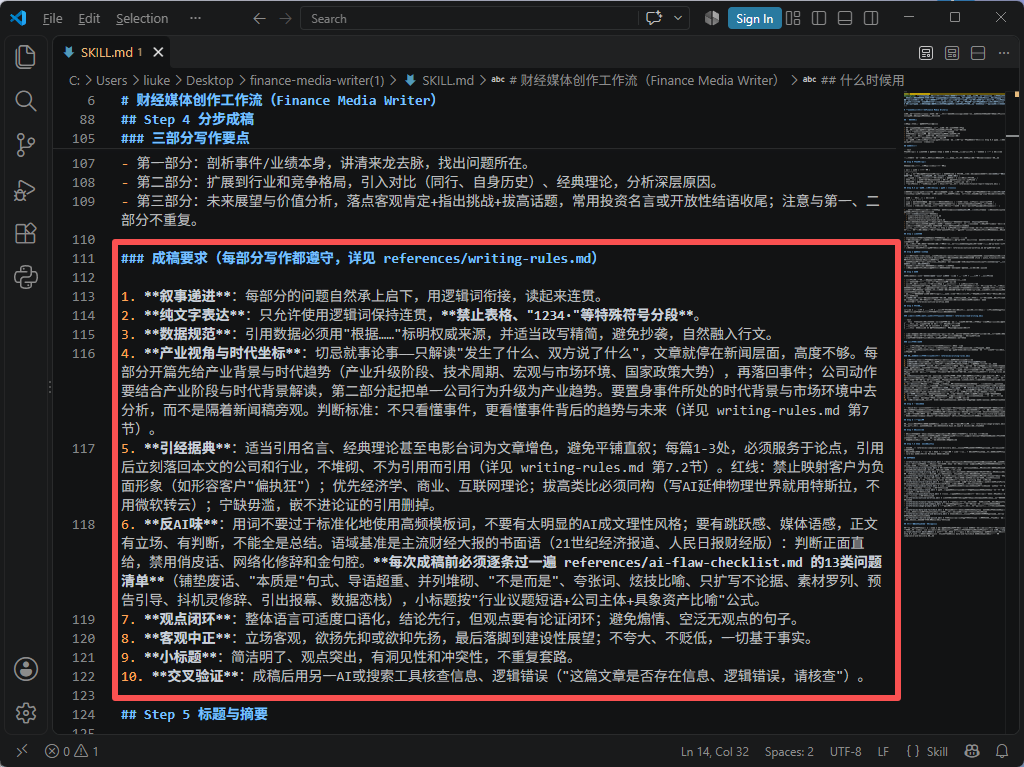Toggle the primary side bar
This screenshot has height=767, width=1024.
(x=819, y=18)
